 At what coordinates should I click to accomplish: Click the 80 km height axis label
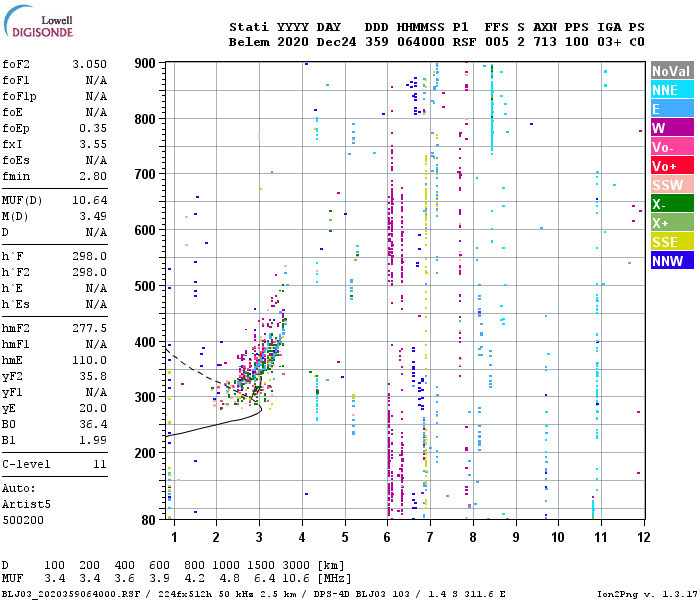click(148, 520)
